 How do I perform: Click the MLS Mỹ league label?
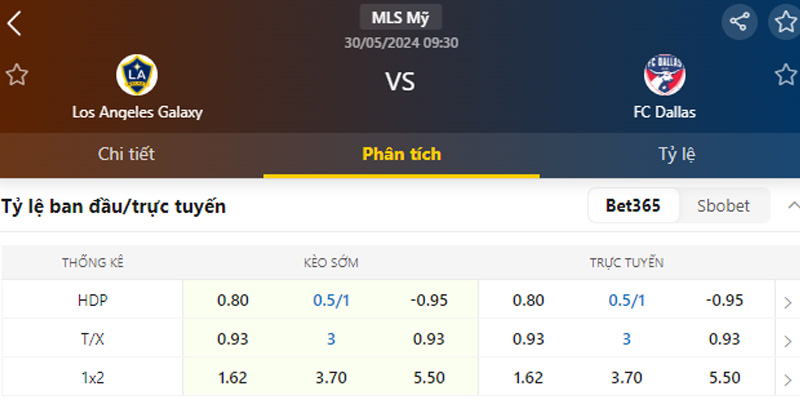coord(400,17)
